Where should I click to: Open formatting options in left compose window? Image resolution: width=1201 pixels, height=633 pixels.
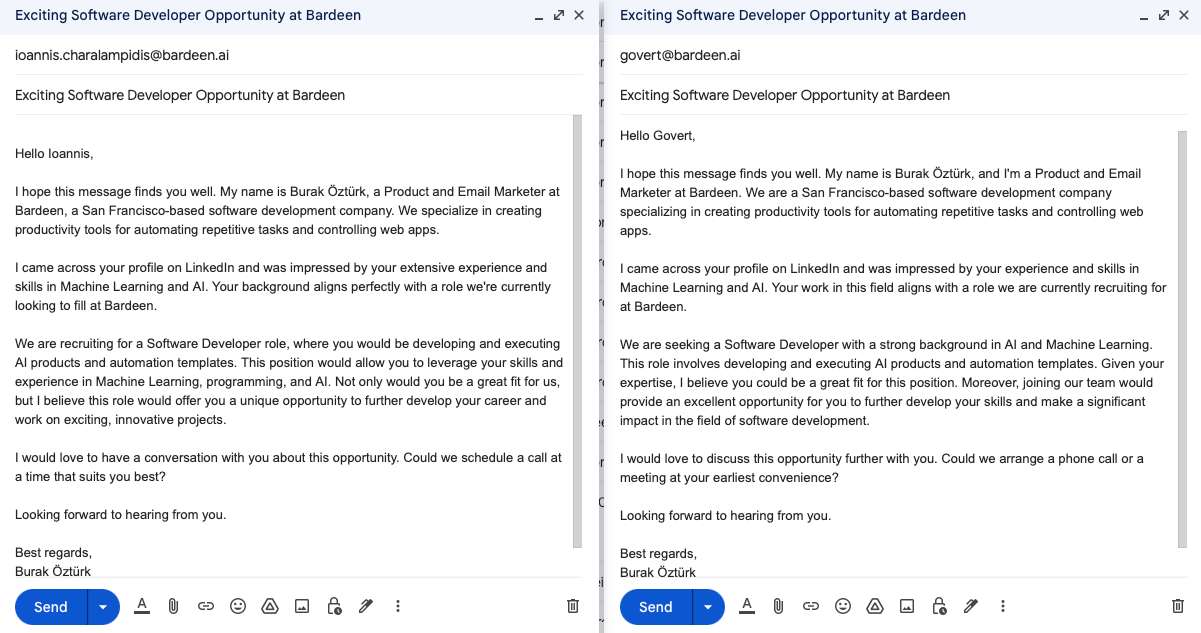(x=142, y=606)
